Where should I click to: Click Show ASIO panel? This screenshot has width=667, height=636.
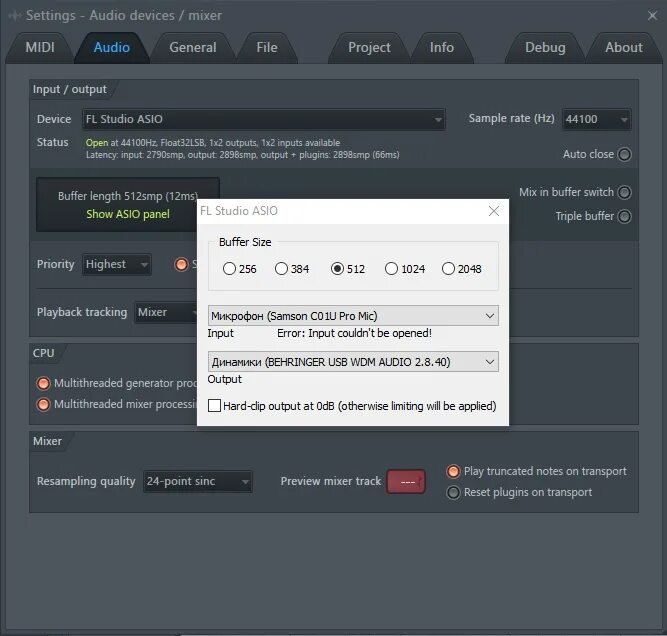pos(128,214)
